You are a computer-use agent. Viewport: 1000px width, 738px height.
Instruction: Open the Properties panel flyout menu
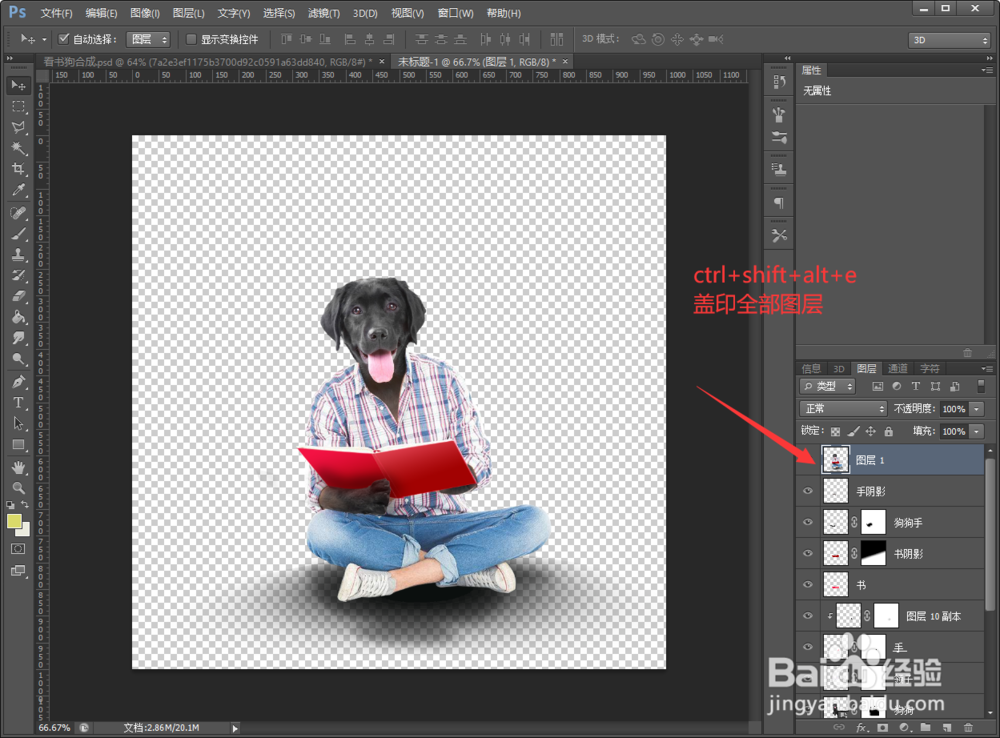[987, 70]
